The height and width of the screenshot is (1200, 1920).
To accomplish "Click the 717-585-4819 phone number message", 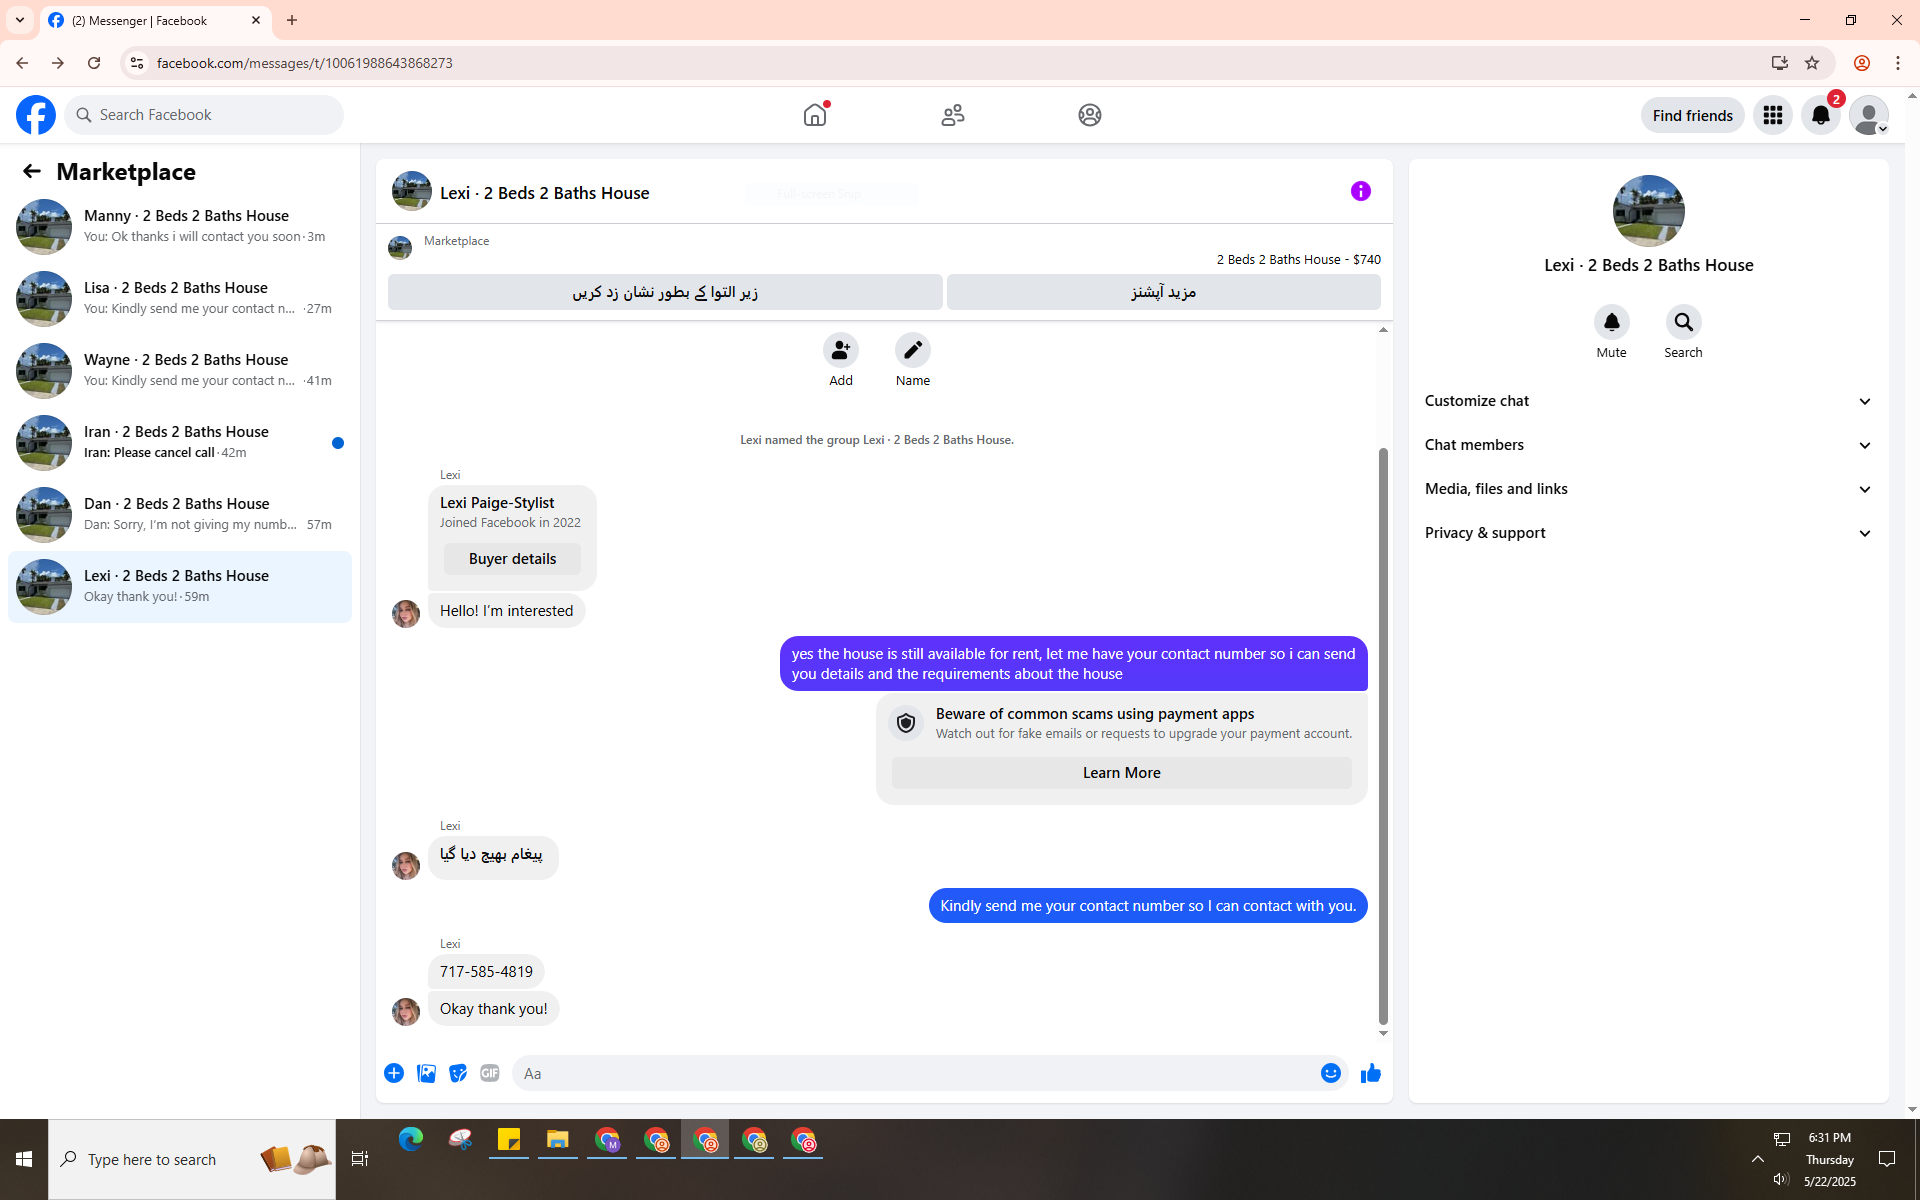I will (x=486, y=971).
